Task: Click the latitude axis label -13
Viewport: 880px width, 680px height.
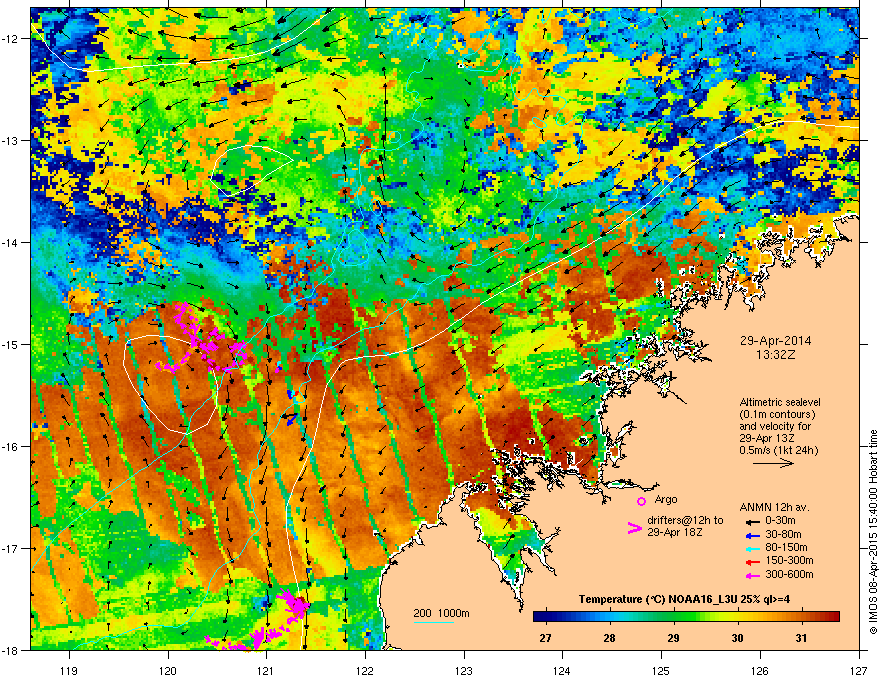Action: pyautogui.click(x=11, y=140)
